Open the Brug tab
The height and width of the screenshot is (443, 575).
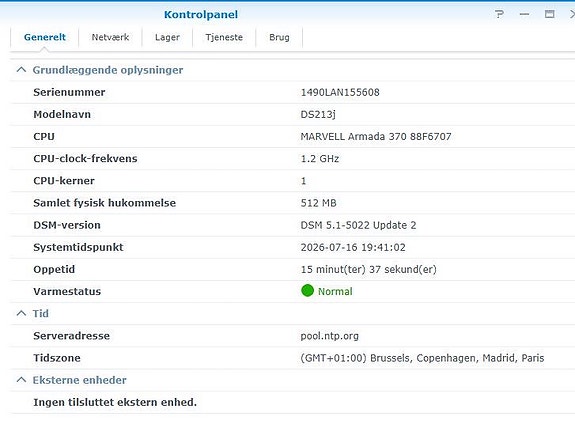279,37
